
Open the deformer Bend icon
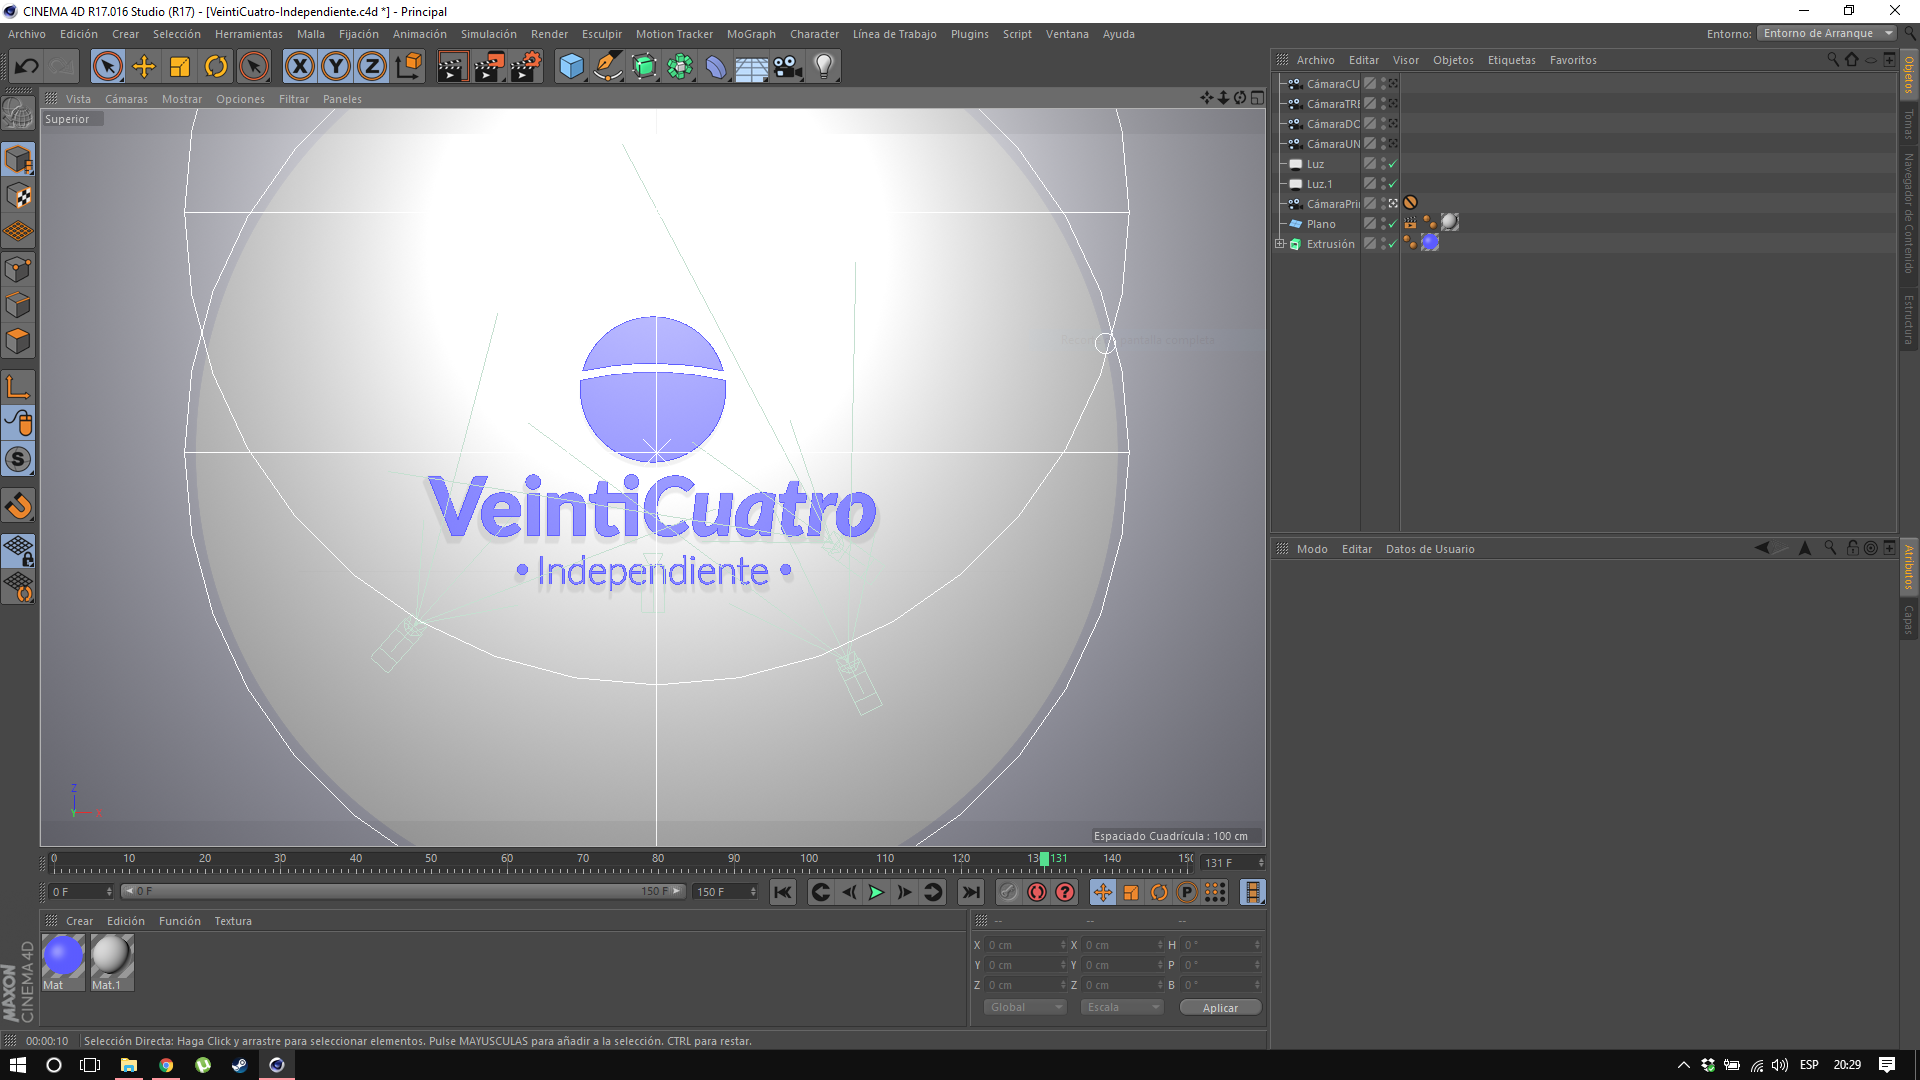tap(716, 67)
